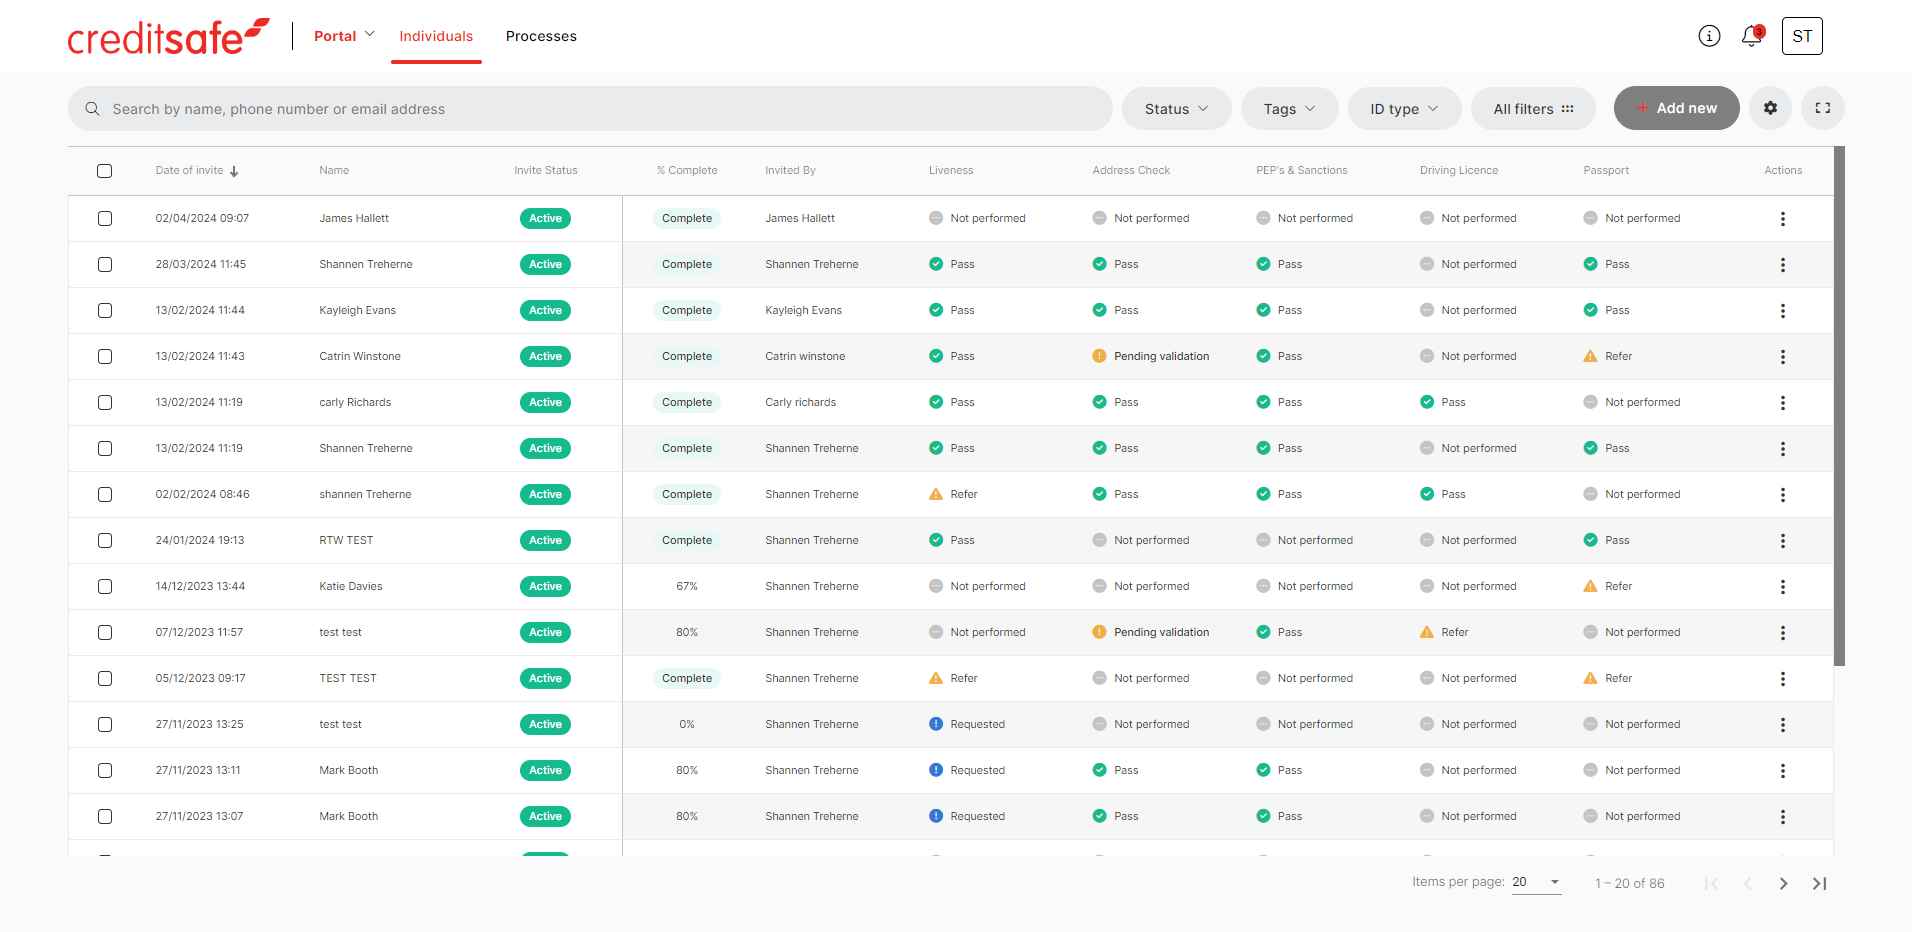1912x932 pixels.
Task: Tick checkbox for Kayleigh Evans row
Action: coord(105,311)
